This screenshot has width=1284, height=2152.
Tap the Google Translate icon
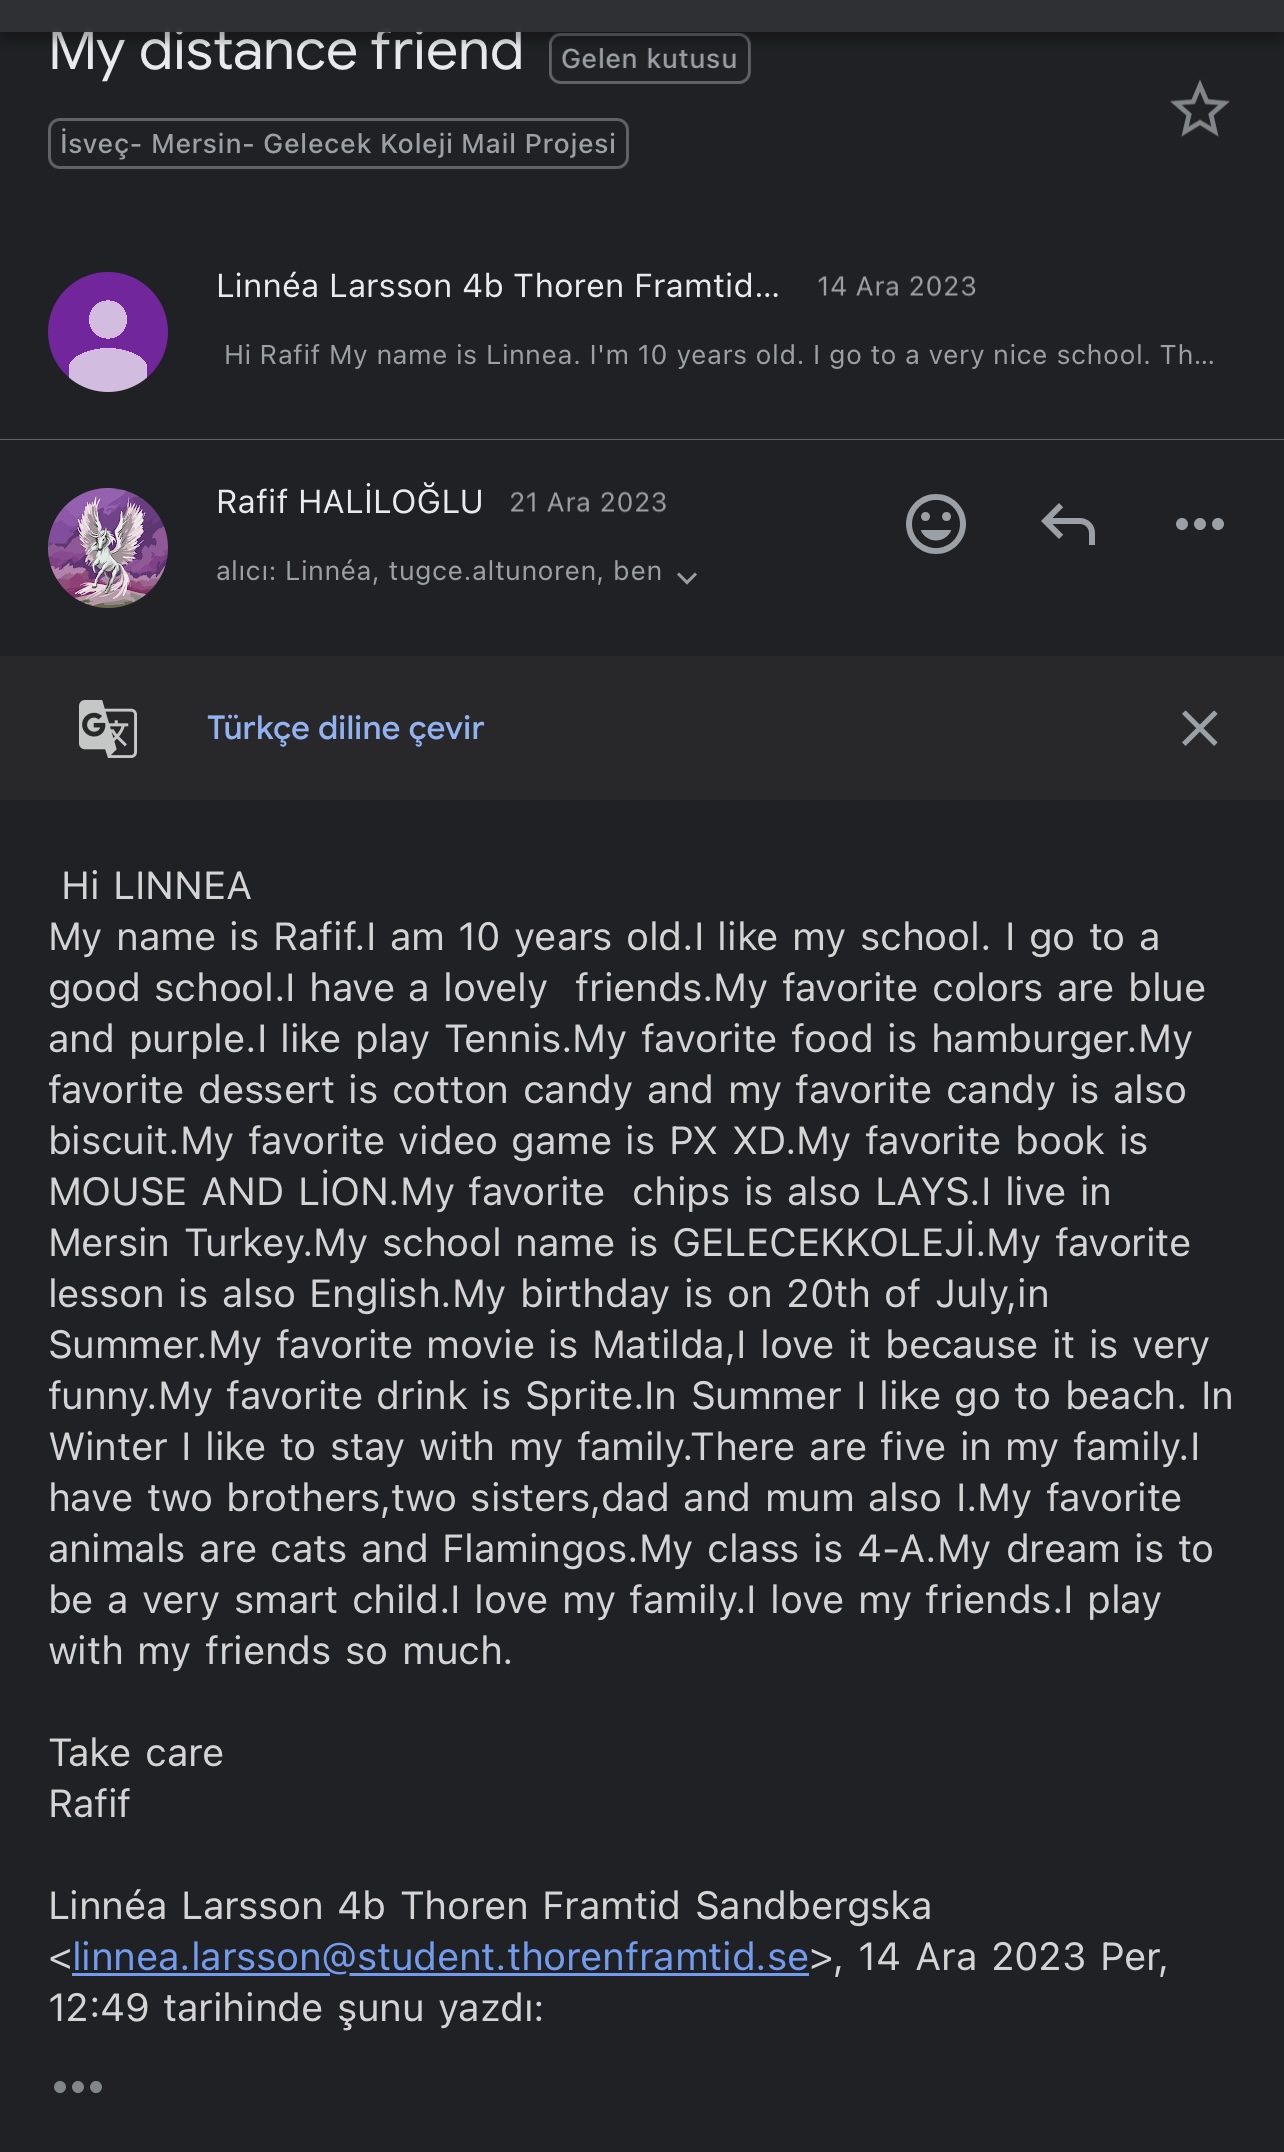[108, 728]
